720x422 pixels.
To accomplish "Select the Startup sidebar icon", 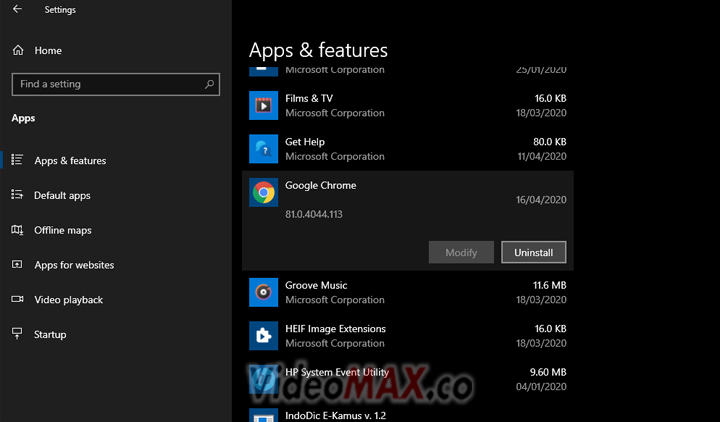I will [17, 333].
